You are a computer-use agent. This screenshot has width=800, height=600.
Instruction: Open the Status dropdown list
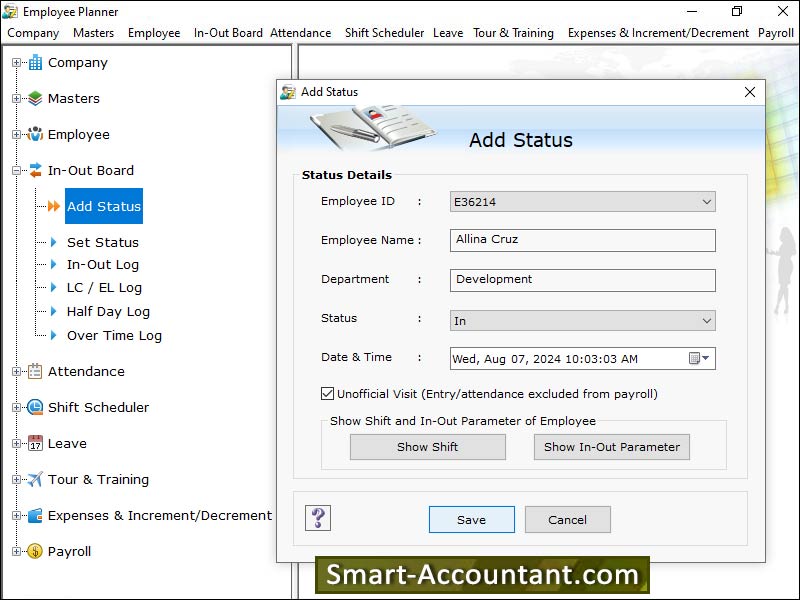707,321
